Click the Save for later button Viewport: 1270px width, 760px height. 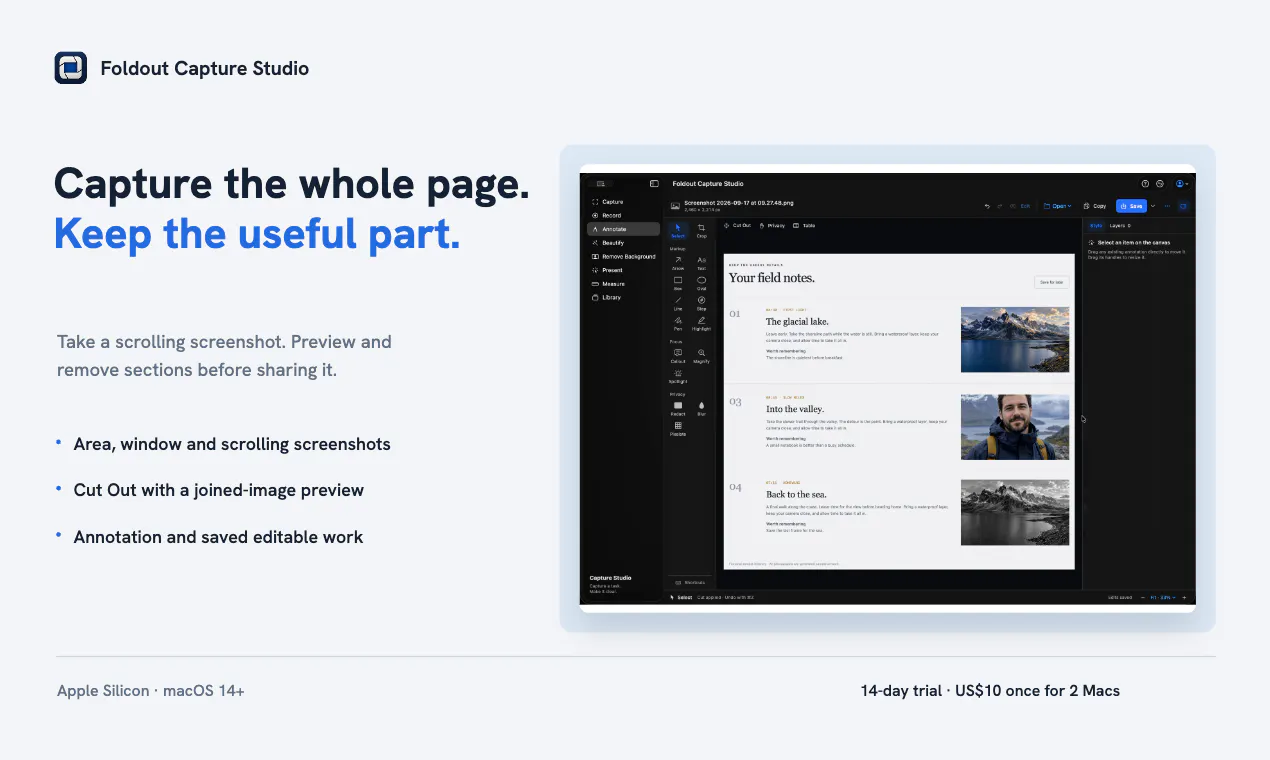[1051, 282]
